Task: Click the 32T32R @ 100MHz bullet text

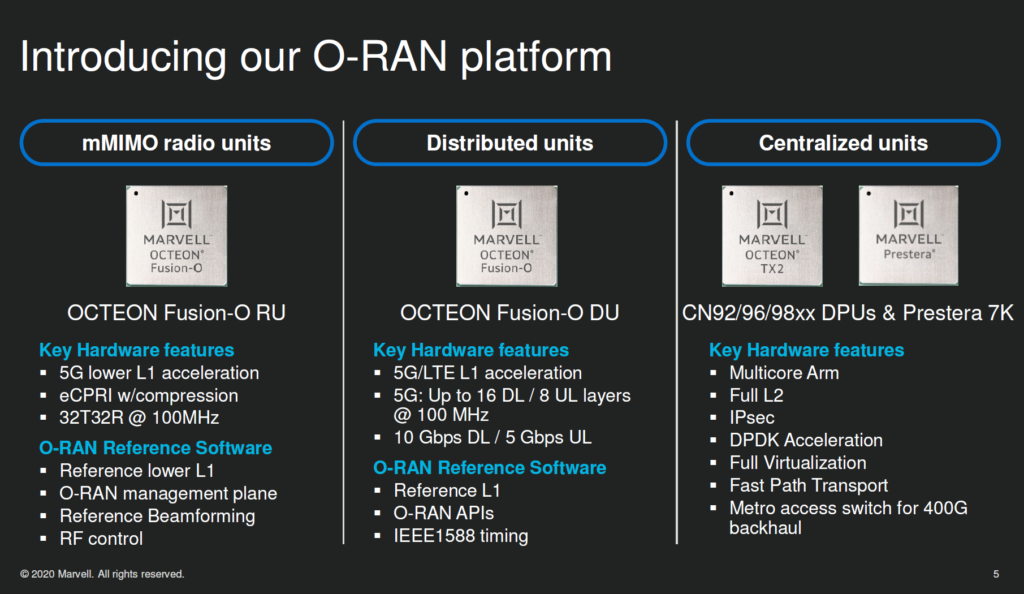Action: tap(139, 418)
